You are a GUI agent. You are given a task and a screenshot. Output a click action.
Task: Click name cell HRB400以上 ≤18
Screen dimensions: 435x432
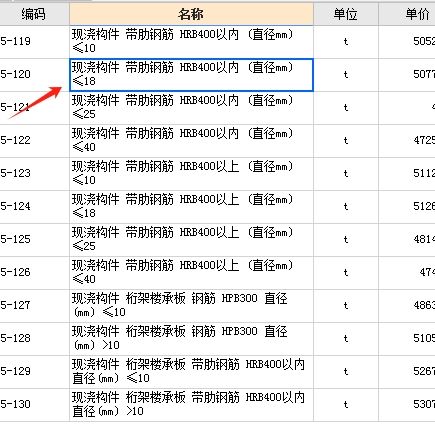(x=191, y=207)
